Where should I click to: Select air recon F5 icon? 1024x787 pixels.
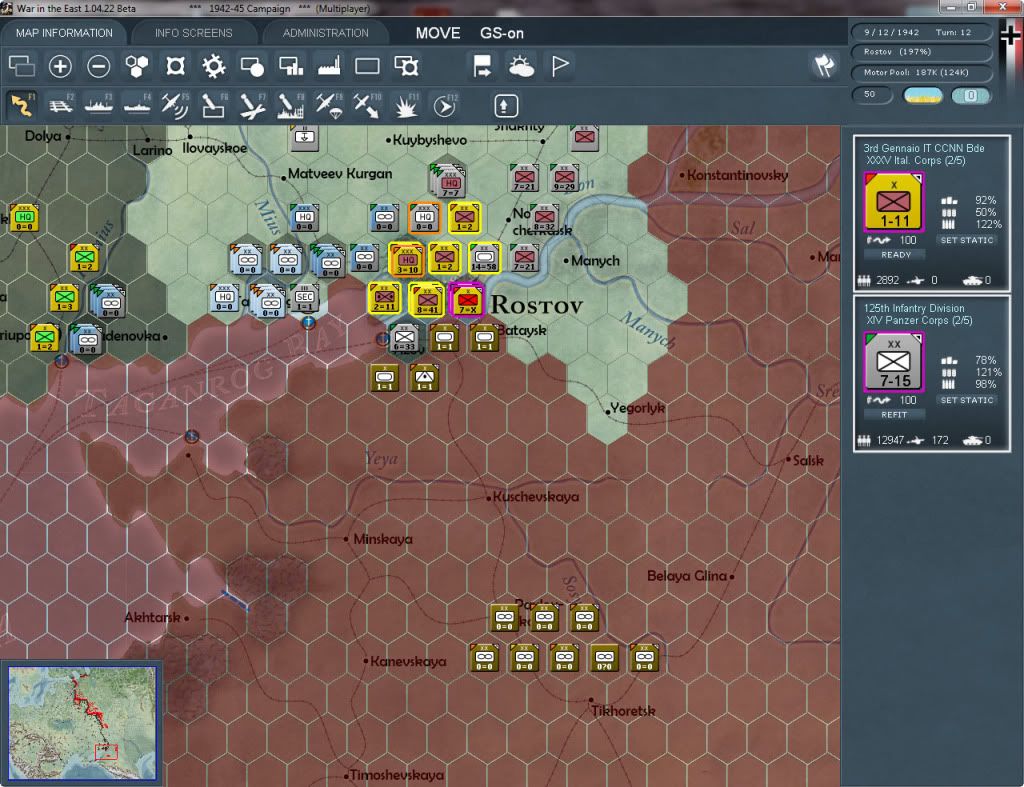175,105
